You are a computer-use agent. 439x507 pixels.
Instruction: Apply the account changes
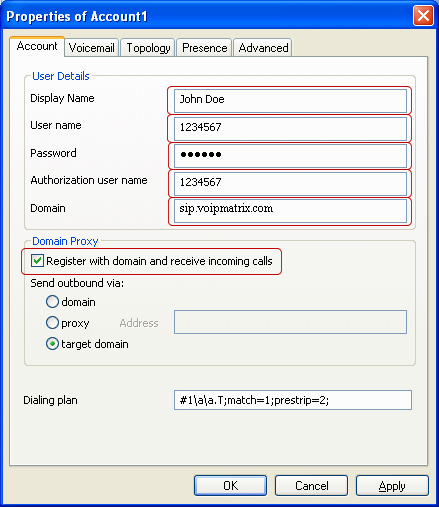(x=392, y=486)
